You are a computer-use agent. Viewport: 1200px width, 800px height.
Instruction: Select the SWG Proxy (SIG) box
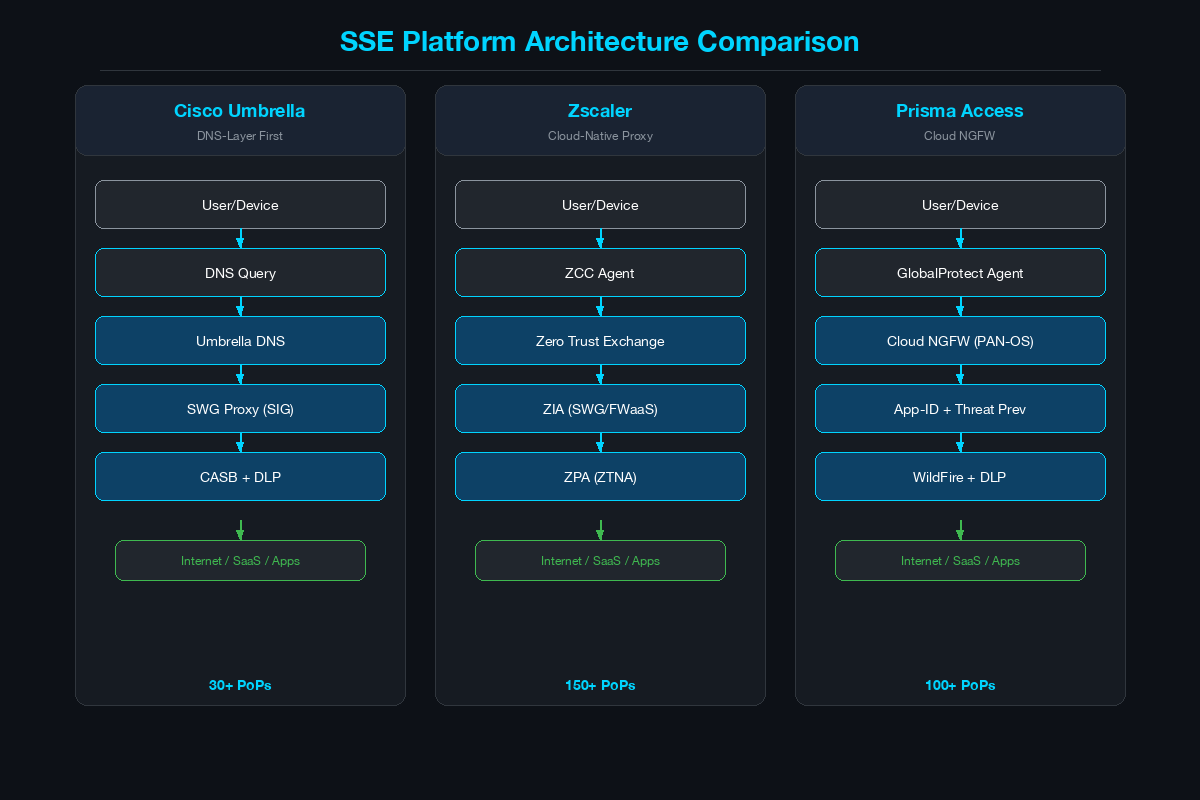[x=240, y=409]
